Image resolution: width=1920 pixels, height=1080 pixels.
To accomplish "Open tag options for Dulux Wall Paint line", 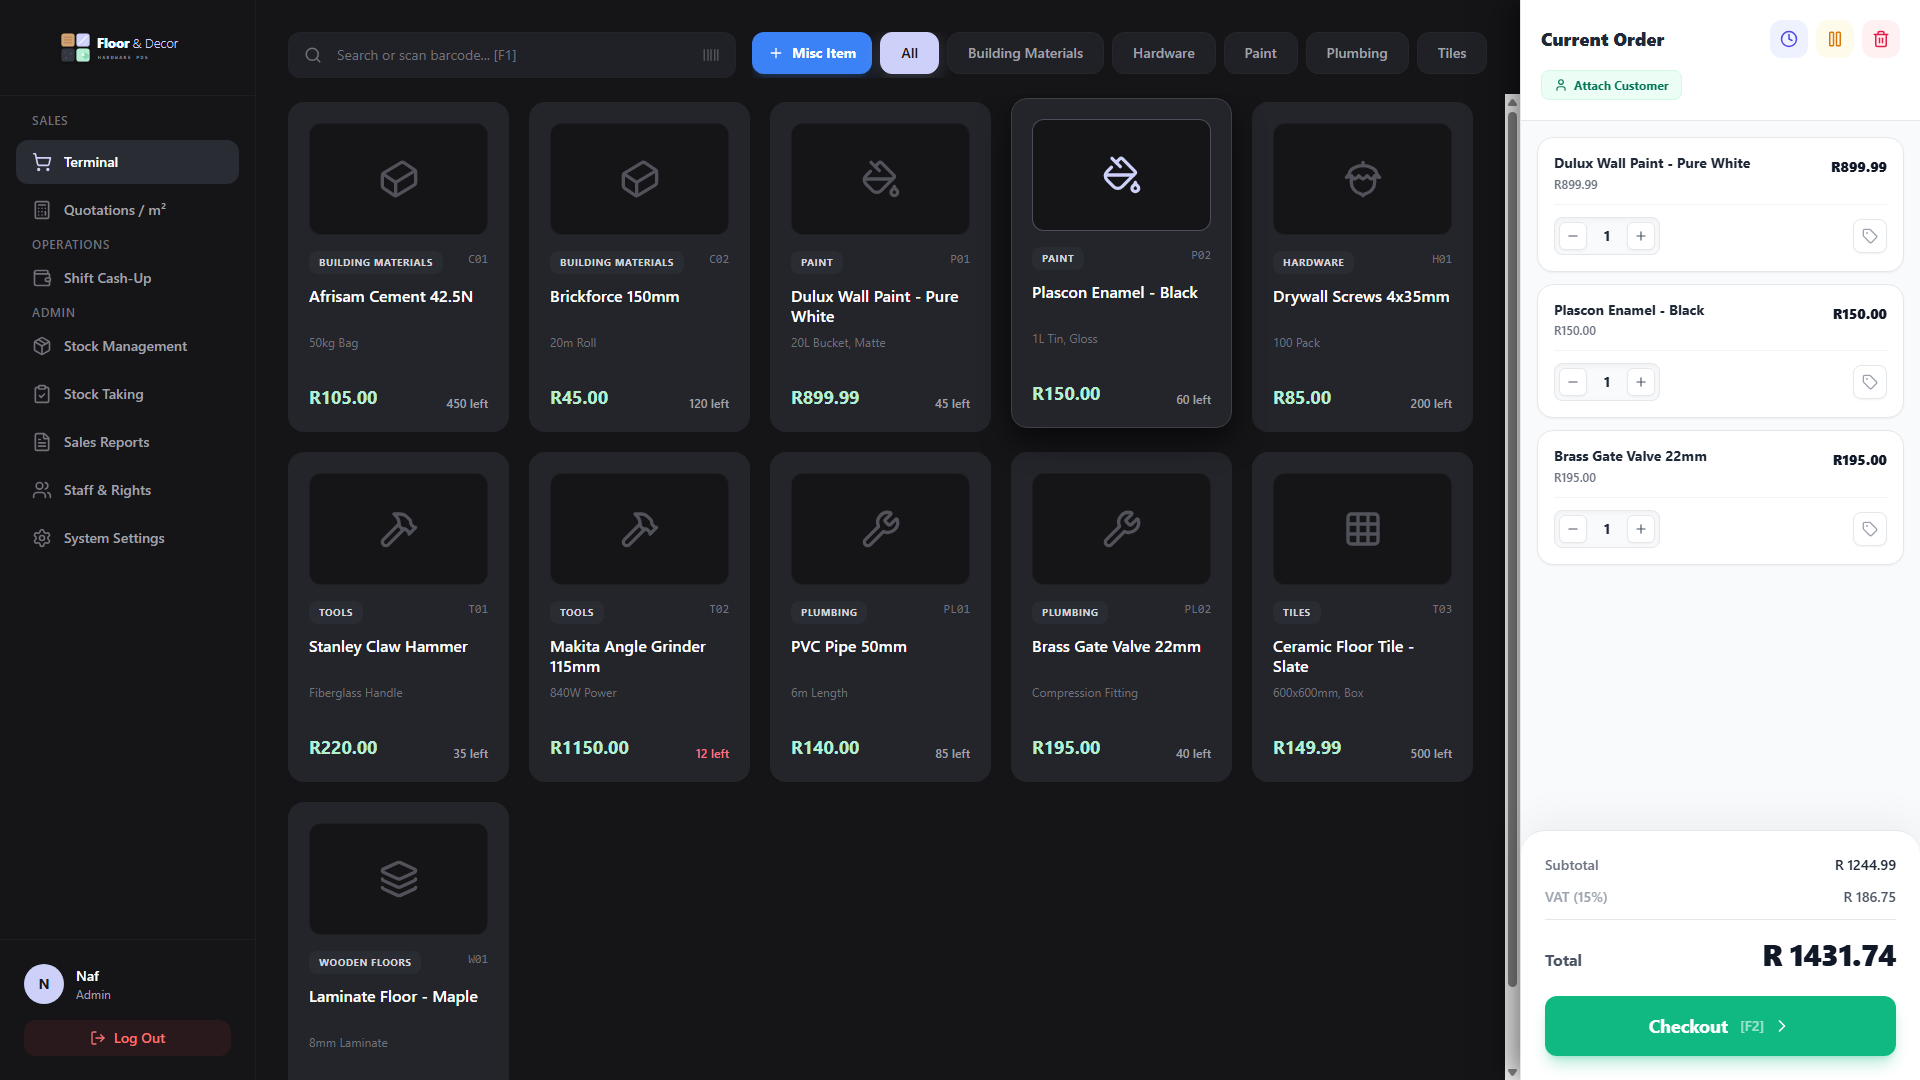I will click(1869, 236).
